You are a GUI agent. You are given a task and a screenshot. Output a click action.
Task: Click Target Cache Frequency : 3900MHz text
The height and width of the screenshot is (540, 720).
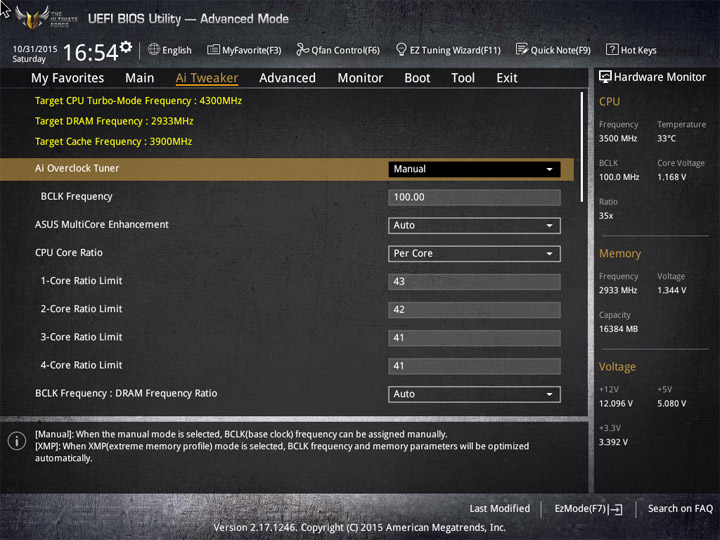tap(113, 141)
